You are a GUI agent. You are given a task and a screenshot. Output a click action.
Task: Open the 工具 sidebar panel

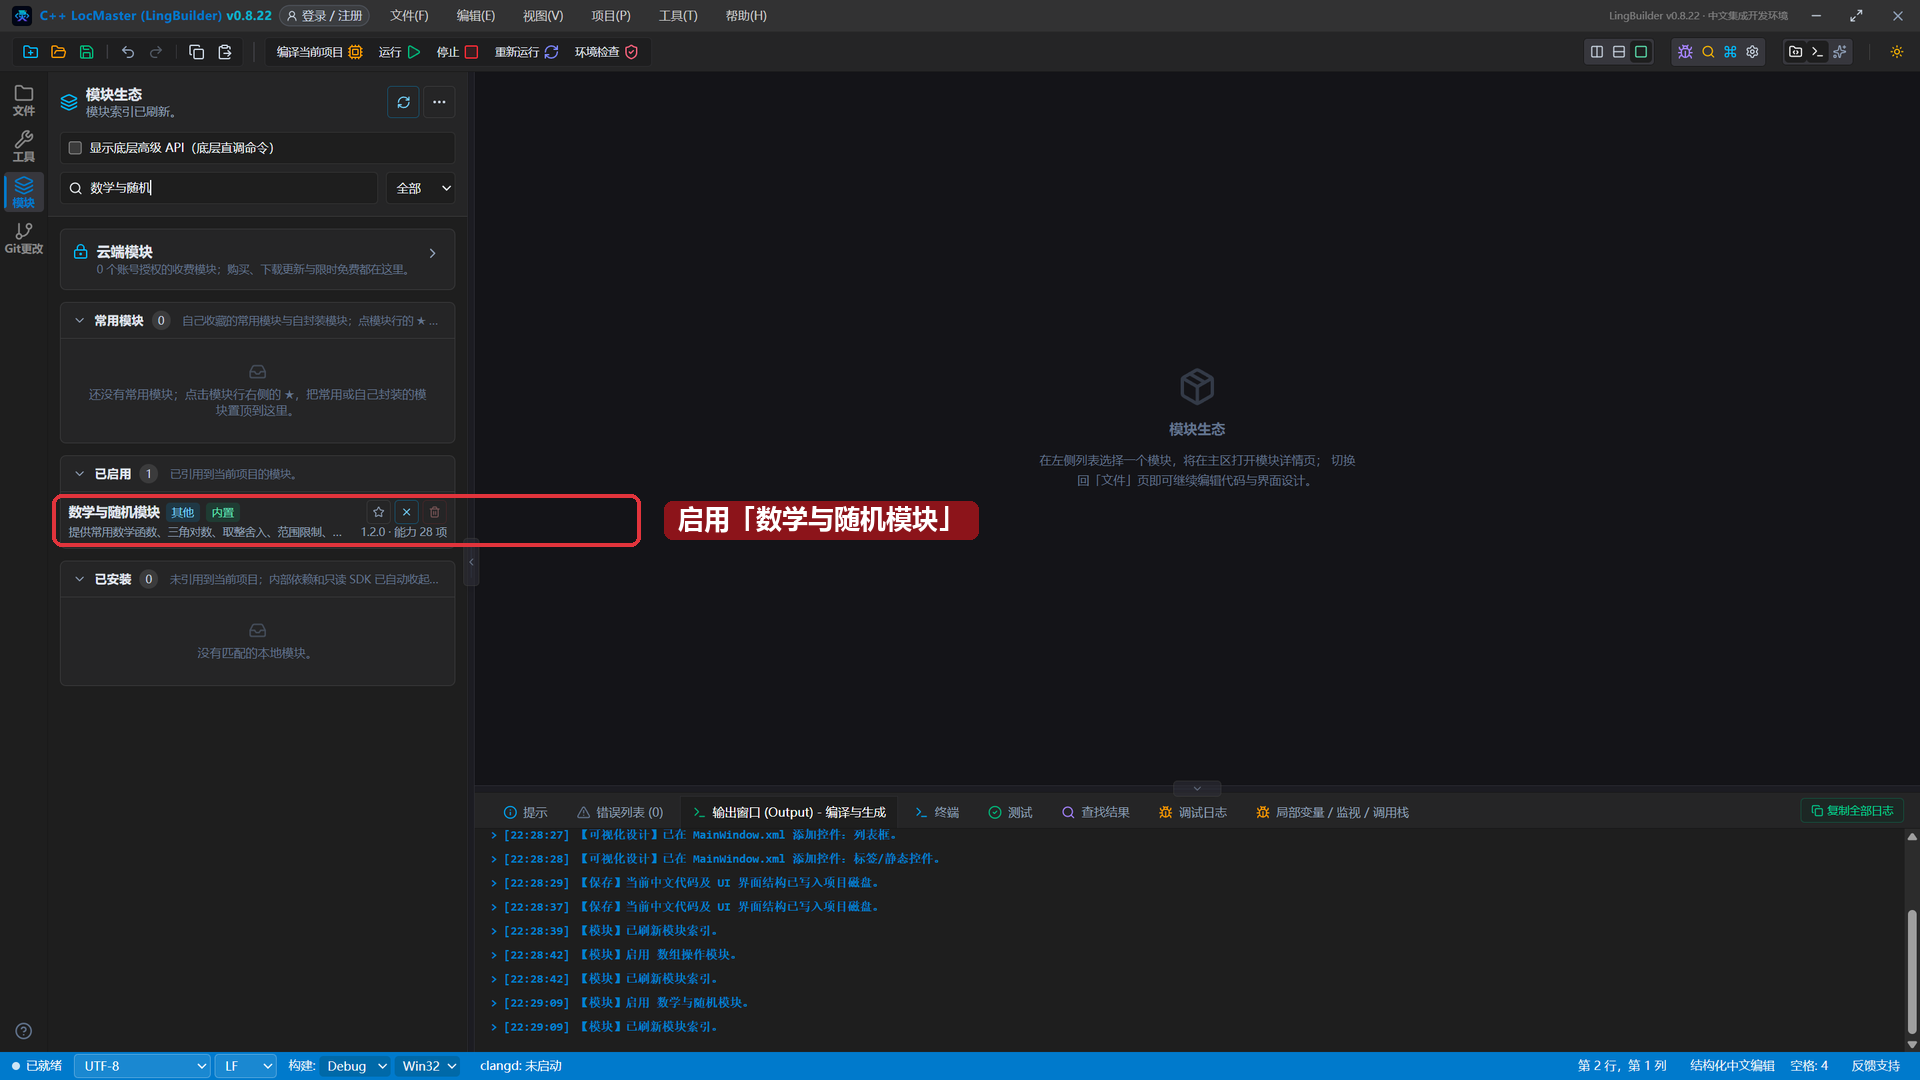[24, 147]
